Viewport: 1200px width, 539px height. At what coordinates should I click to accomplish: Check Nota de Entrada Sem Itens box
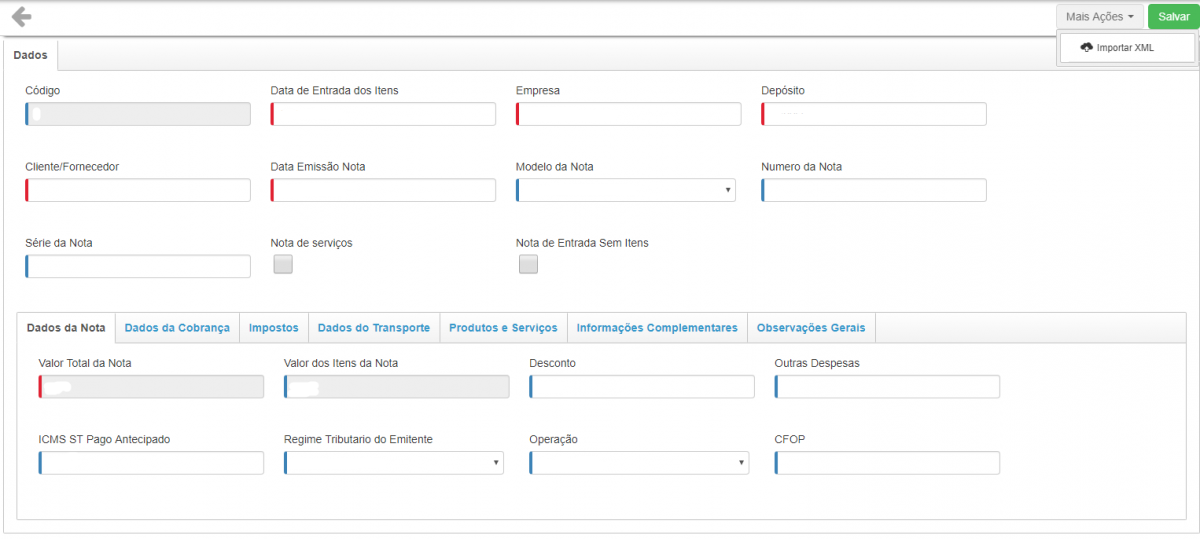pos(528,265)
